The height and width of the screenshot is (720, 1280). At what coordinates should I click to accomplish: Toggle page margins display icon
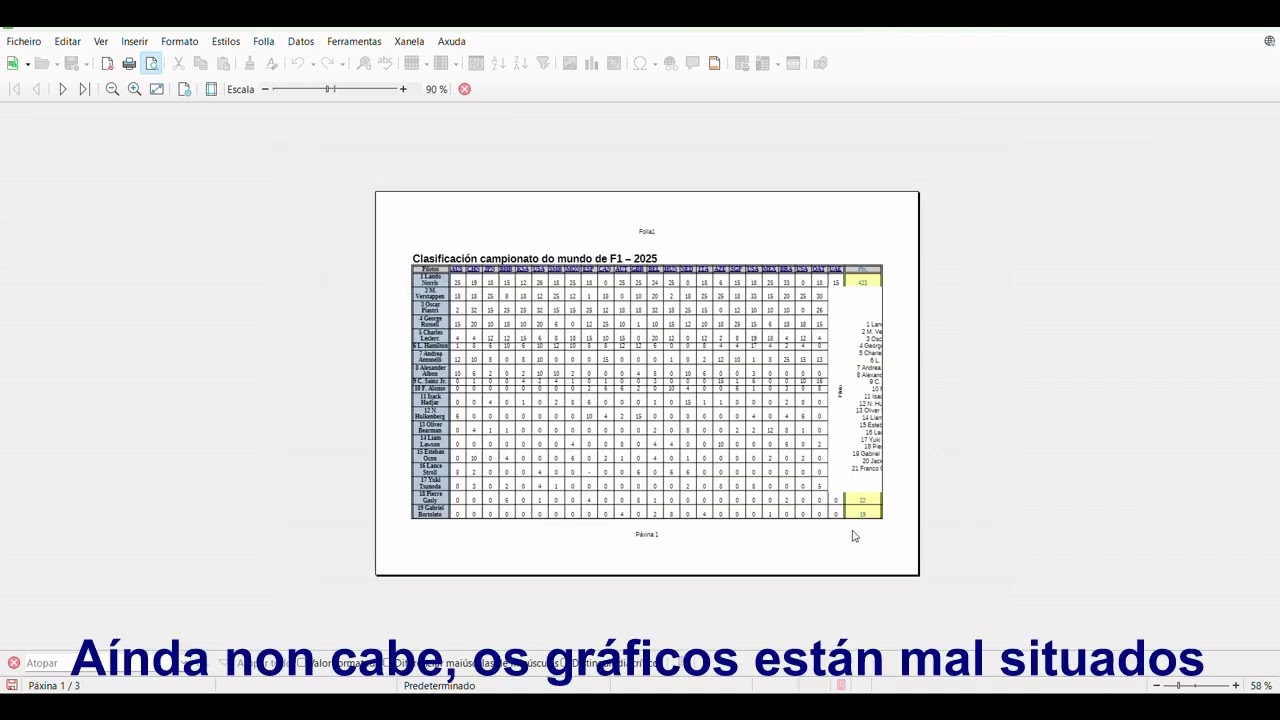coord(211,90)
